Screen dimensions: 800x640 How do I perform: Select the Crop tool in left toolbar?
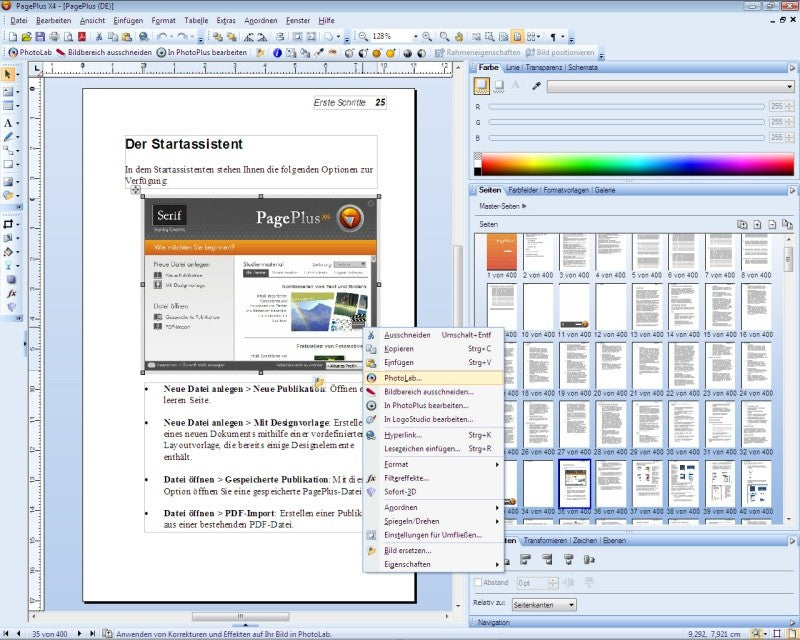[8, 224]
